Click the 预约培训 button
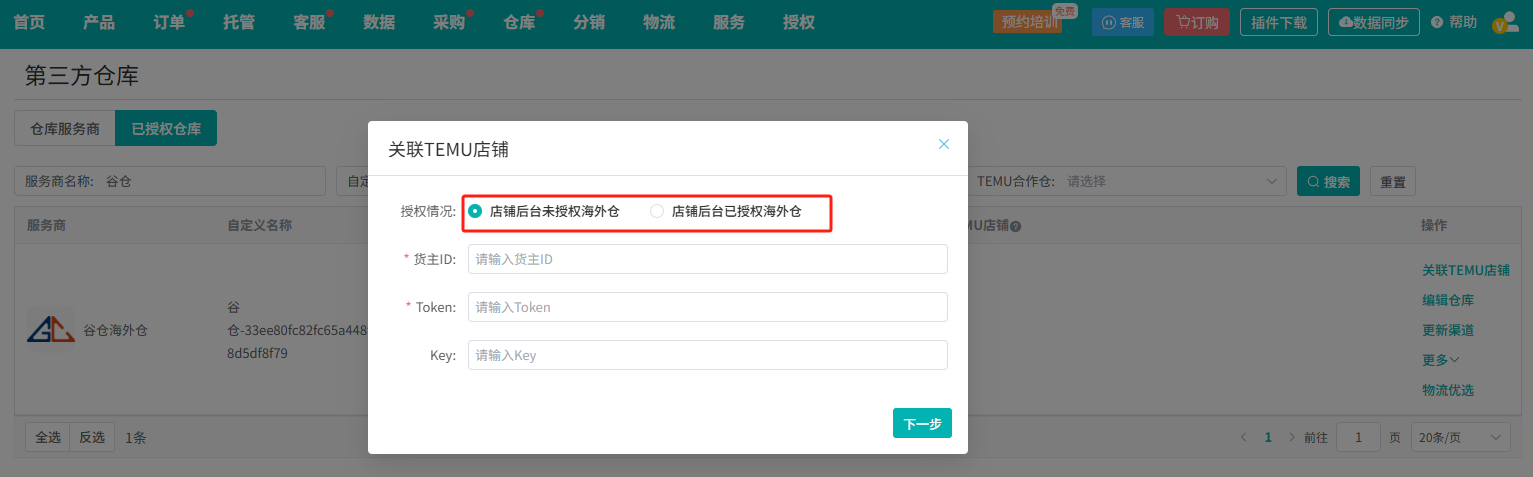Screen dimensions: 1533x477 pyautogui.click(x=1027, y=22)
